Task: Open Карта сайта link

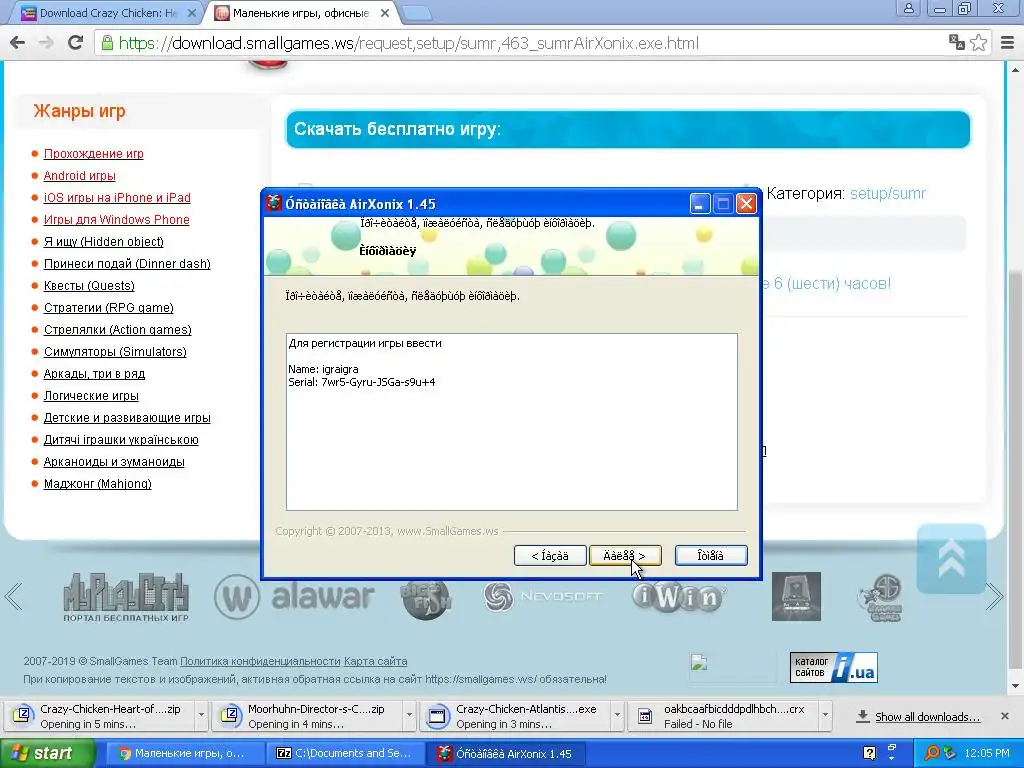Action: 376,661
